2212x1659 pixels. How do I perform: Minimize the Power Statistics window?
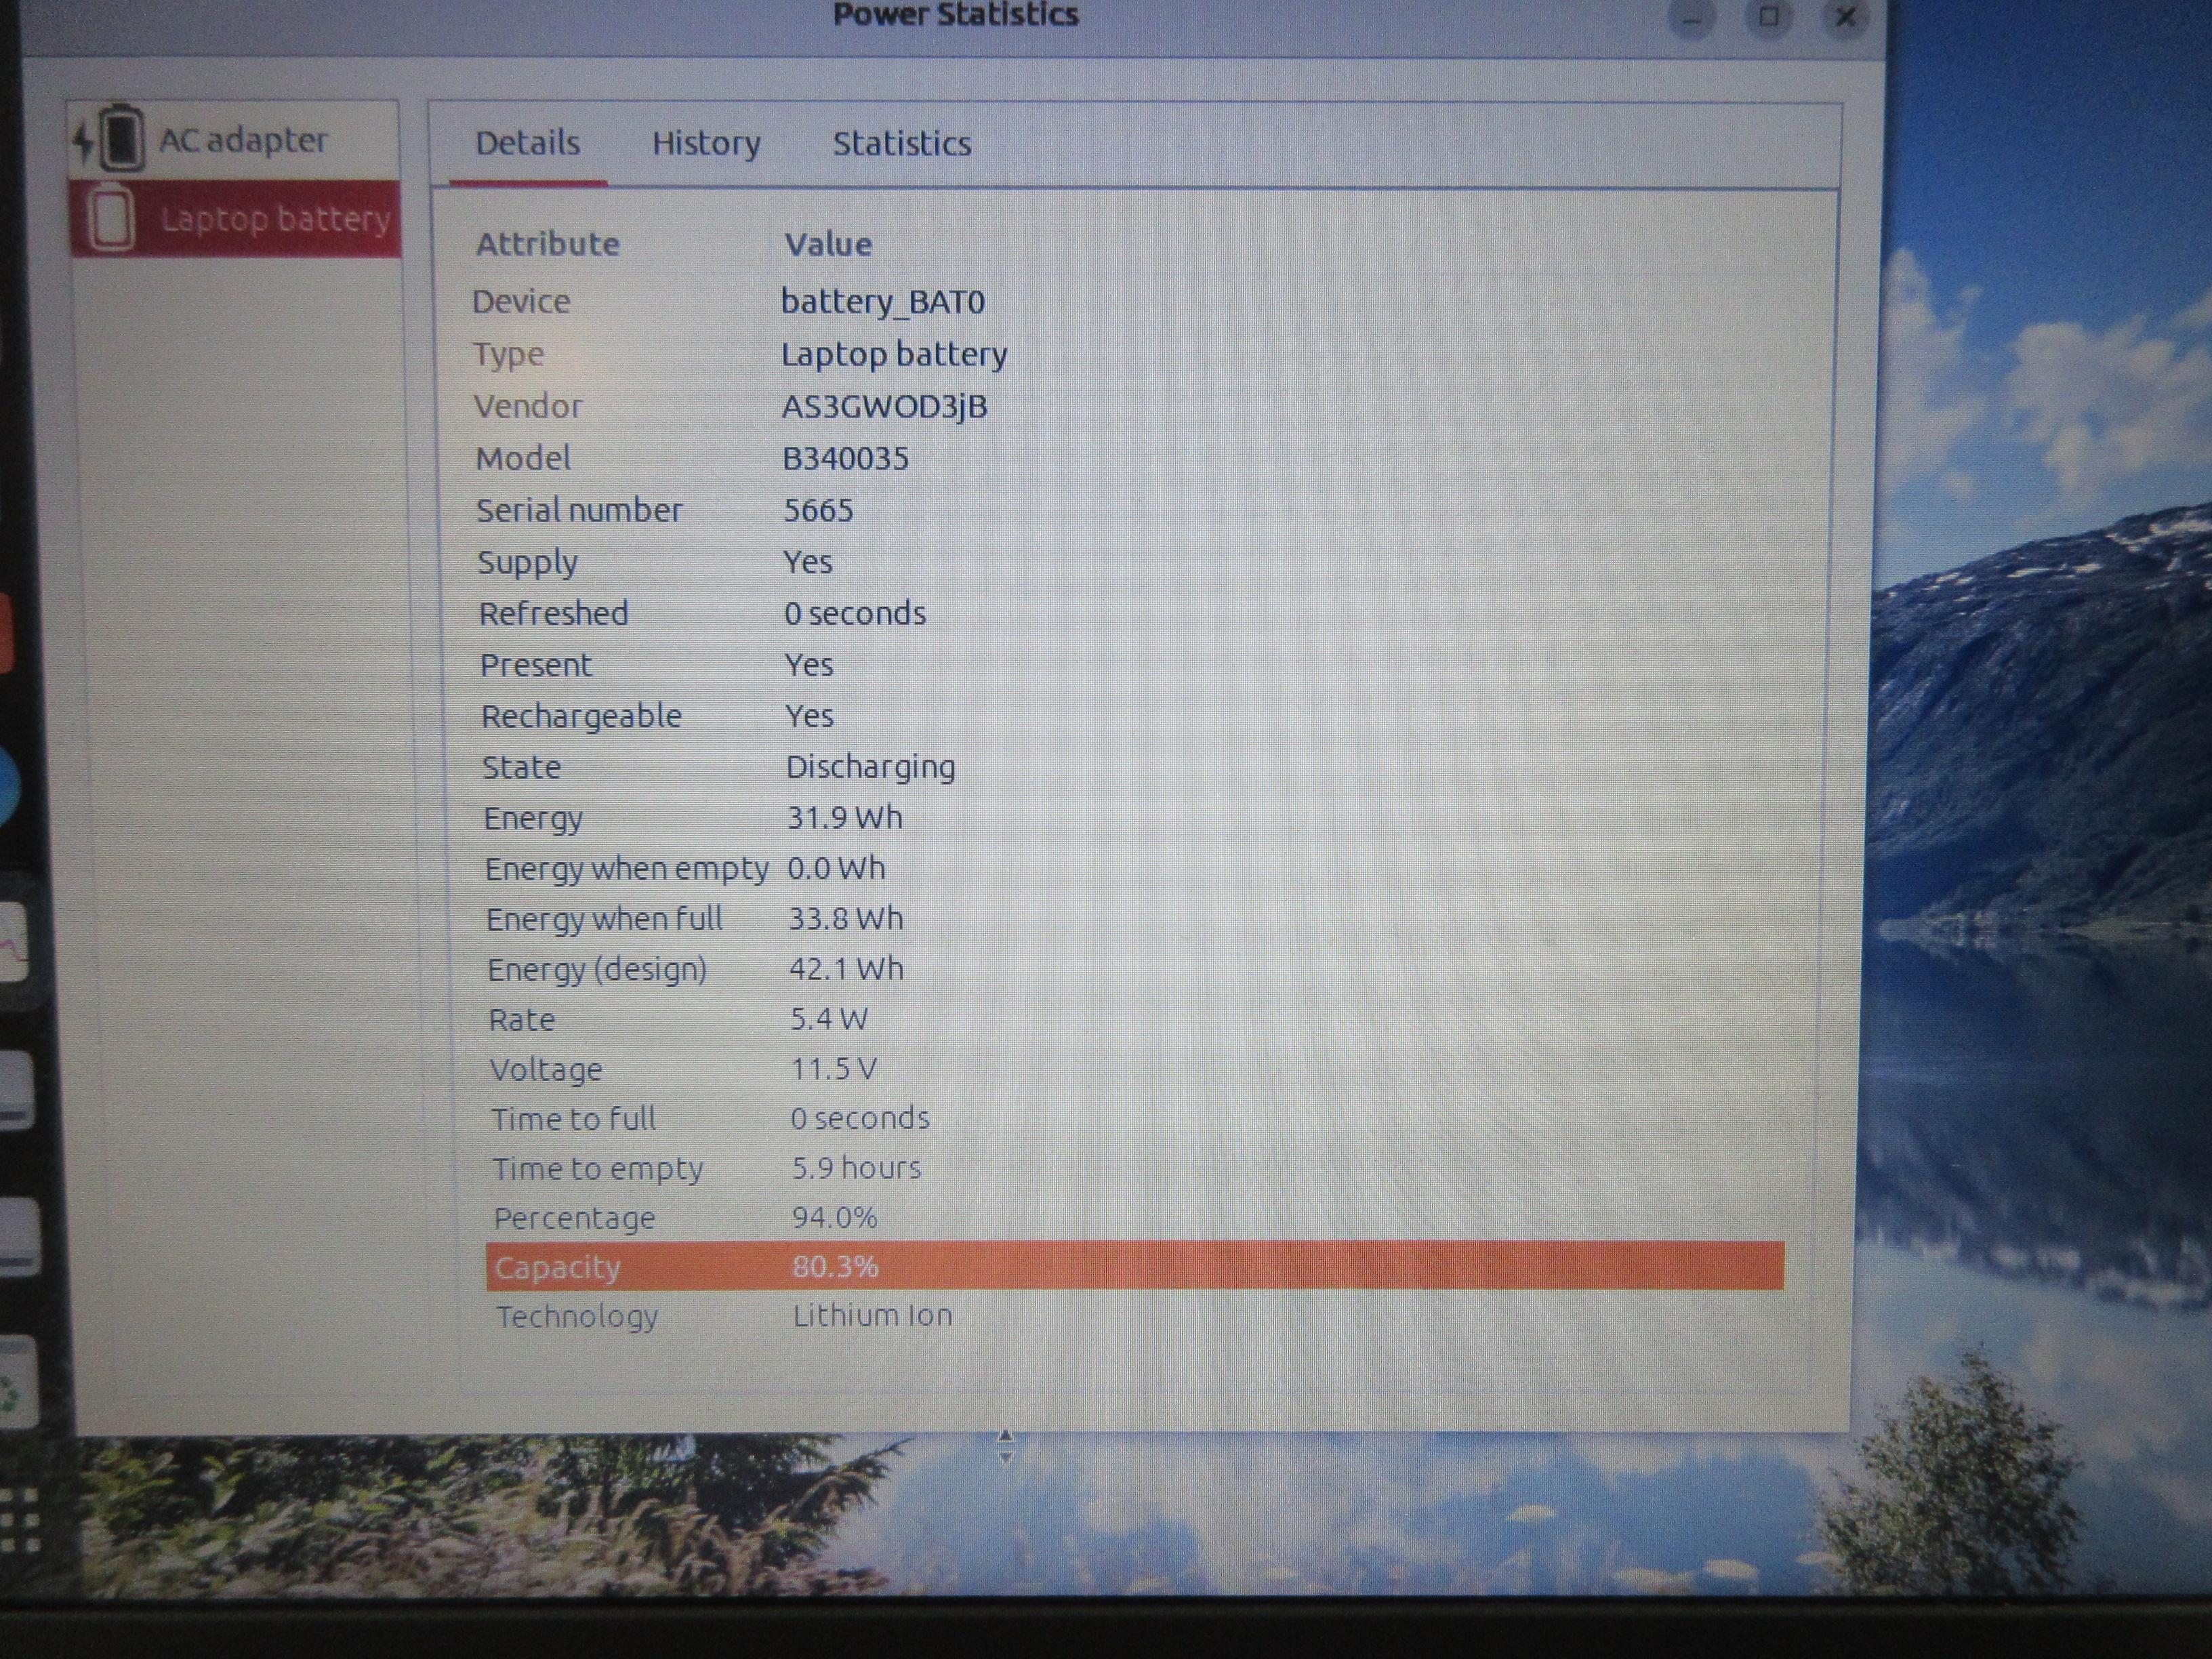click(x=1692, y=17)
